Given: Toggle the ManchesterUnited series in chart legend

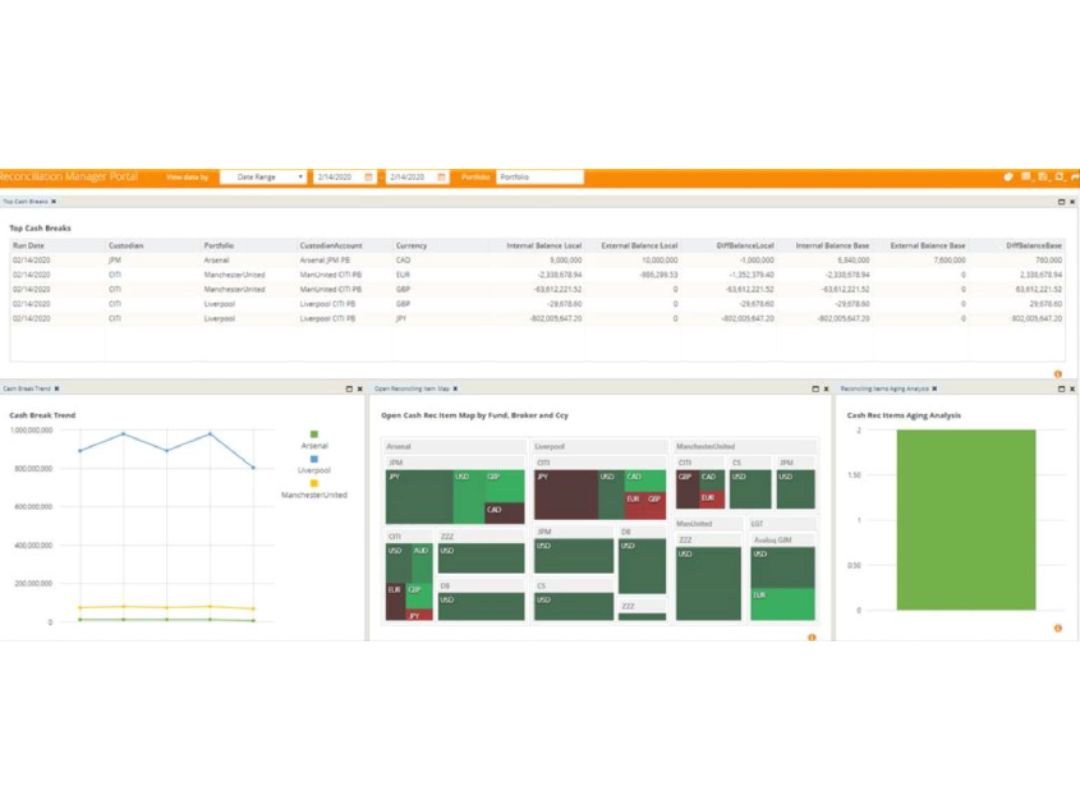Looking at the screenshot, I should click(x=314, y=489).
